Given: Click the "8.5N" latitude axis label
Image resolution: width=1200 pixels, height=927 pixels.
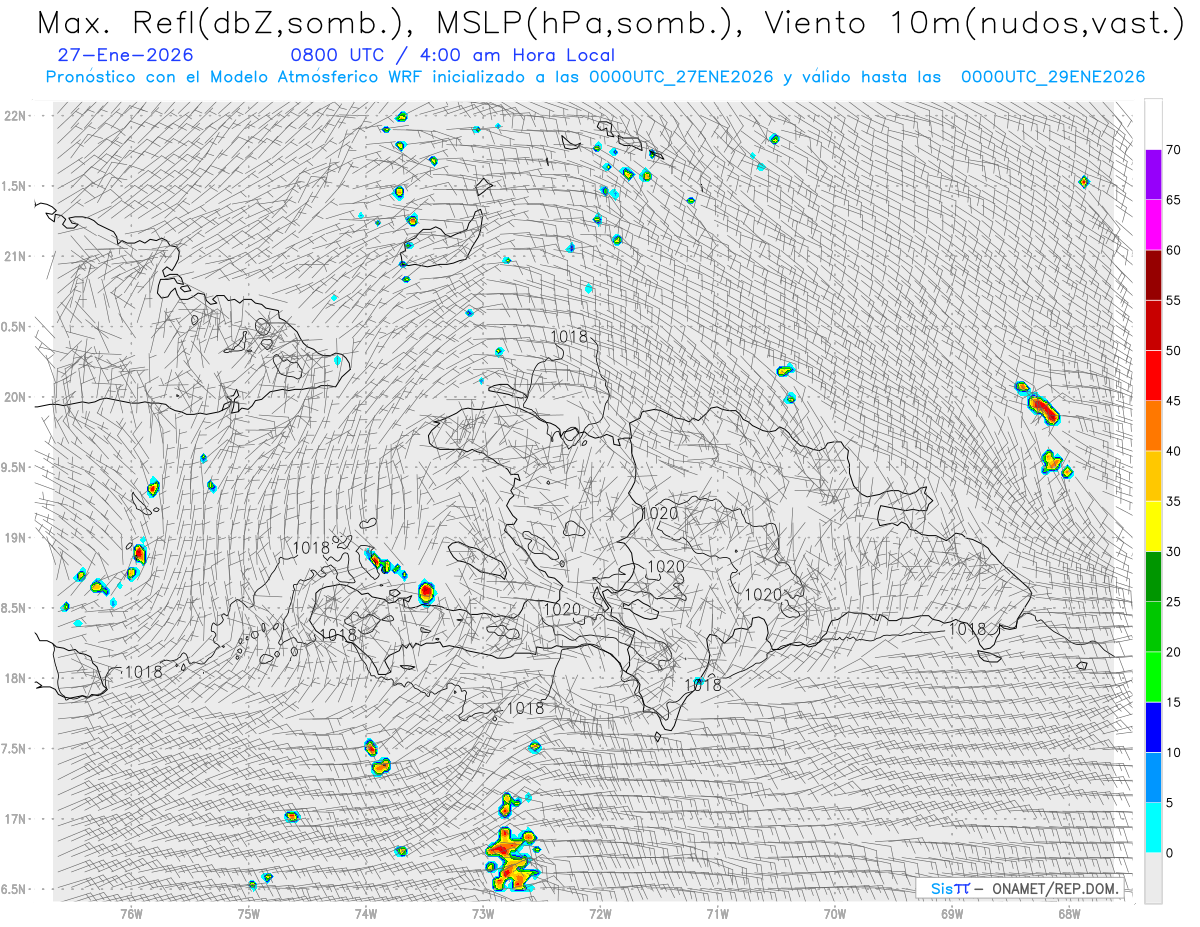Looking at the screenshot, I should pyautogui.click(x=14, y=608).
